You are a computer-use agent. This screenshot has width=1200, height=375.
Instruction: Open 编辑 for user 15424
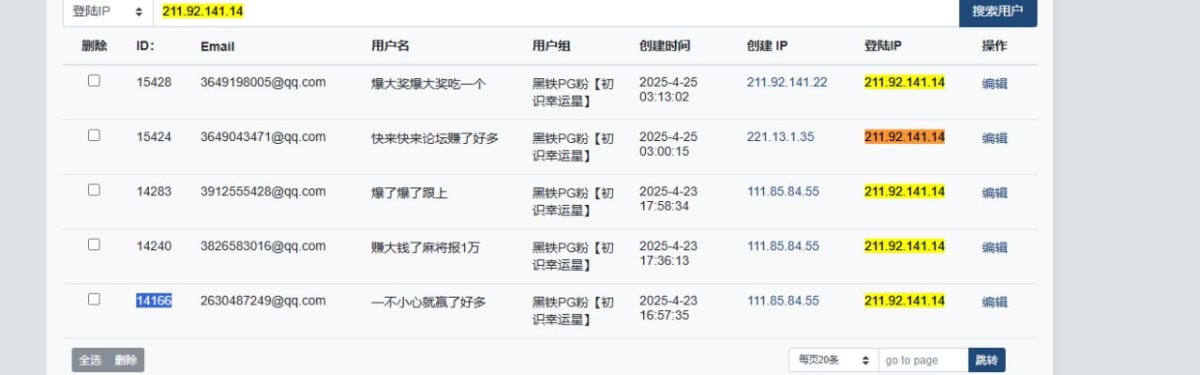[x=994, y=138]
